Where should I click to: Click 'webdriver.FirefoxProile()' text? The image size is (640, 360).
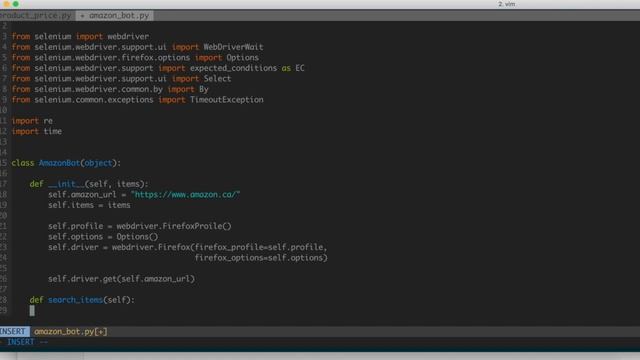coord(174,226)
